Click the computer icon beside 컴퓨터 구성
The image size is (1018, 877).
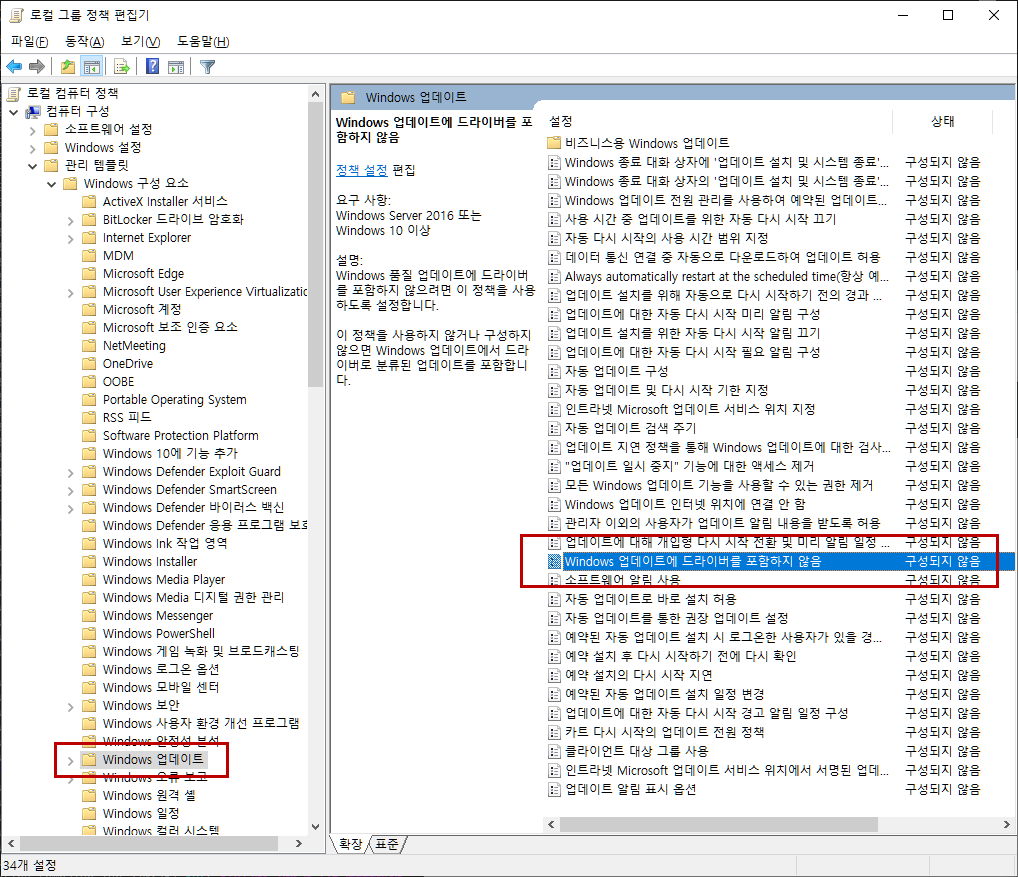click(32, 112)
